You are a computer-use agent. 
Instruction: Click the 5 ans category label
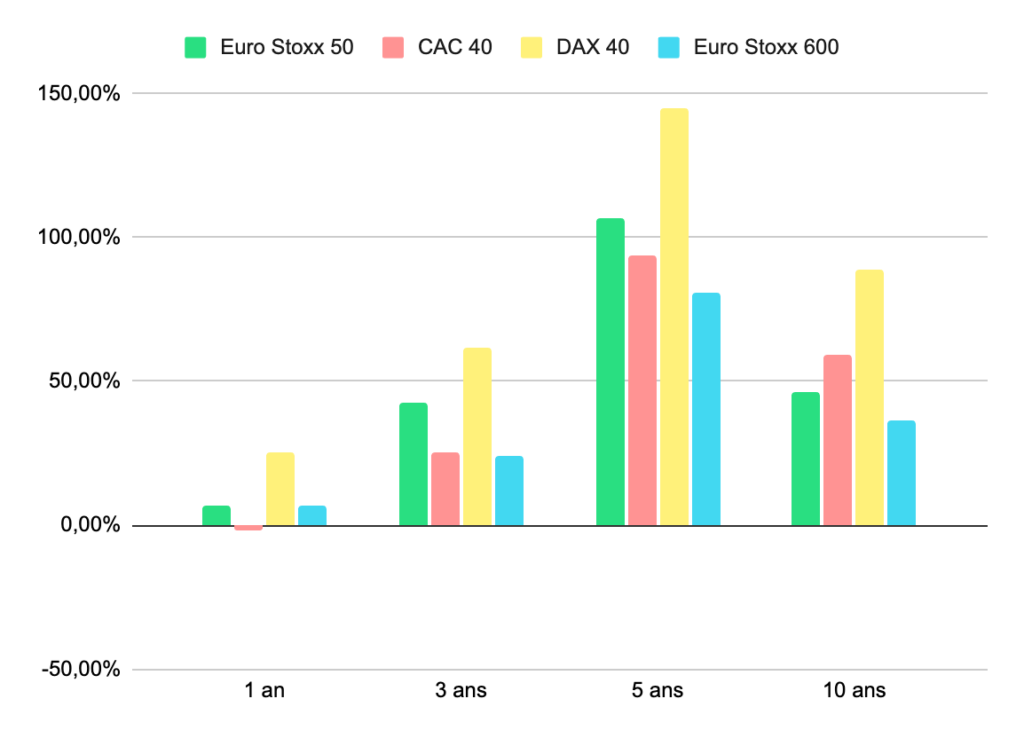click(x=658, y=690)
